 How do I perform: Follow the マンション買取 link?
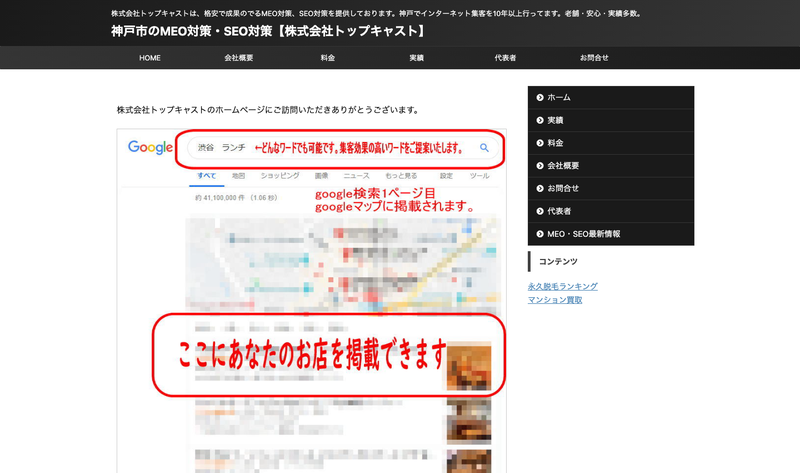(555, 300)
